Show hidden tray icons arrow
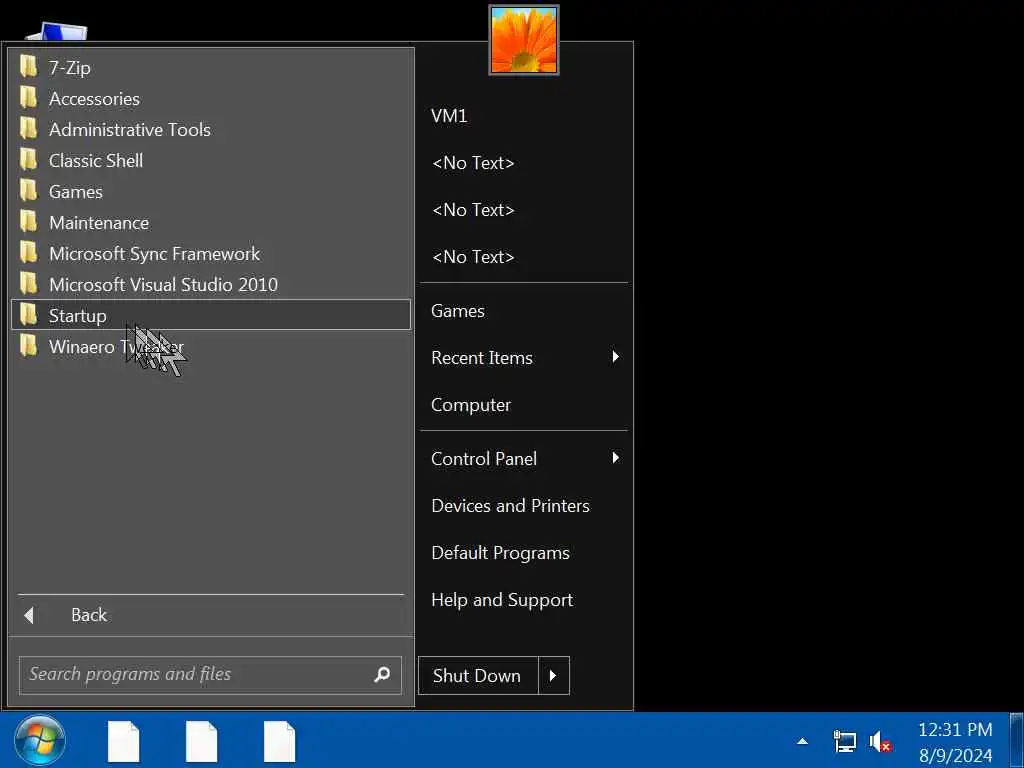Image resolution: width=1024 pixels, height=768 pixels. tap(803, 741)
